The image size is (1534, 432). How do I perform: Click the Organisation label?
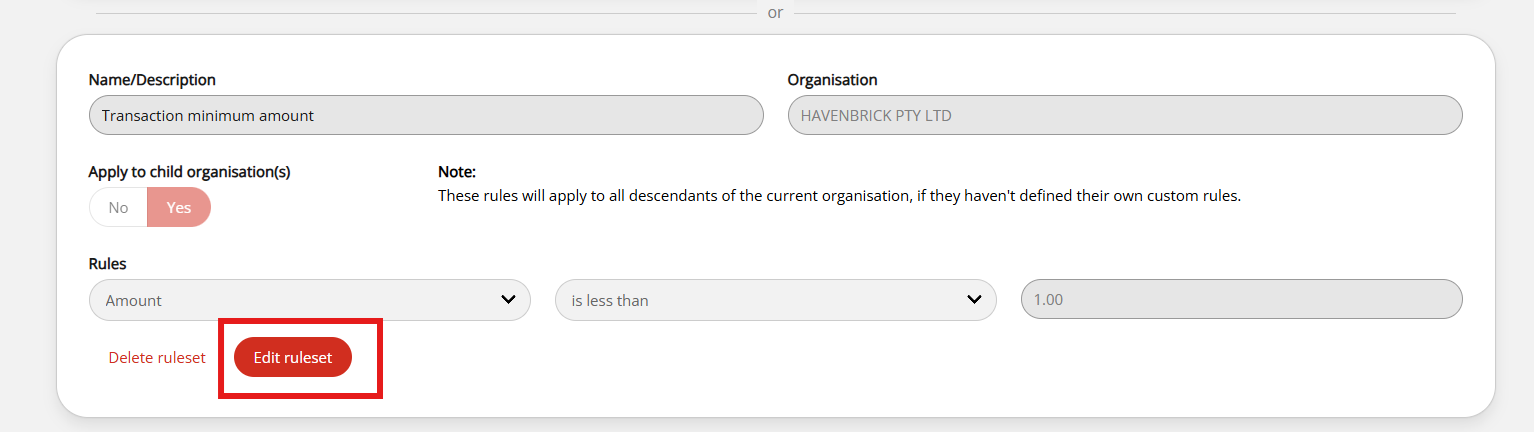pyautogui.click(x=832, y=79)
